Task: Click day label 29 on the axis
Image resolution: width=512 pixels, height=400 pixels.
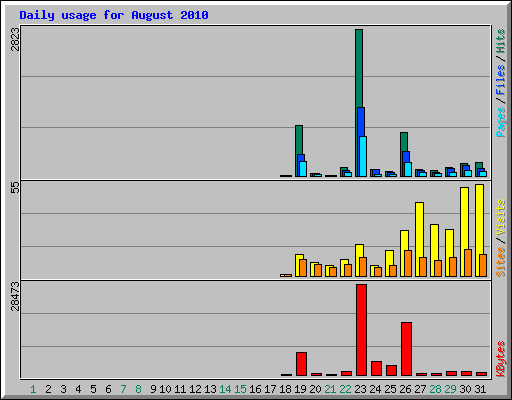Action: [450, 389]
